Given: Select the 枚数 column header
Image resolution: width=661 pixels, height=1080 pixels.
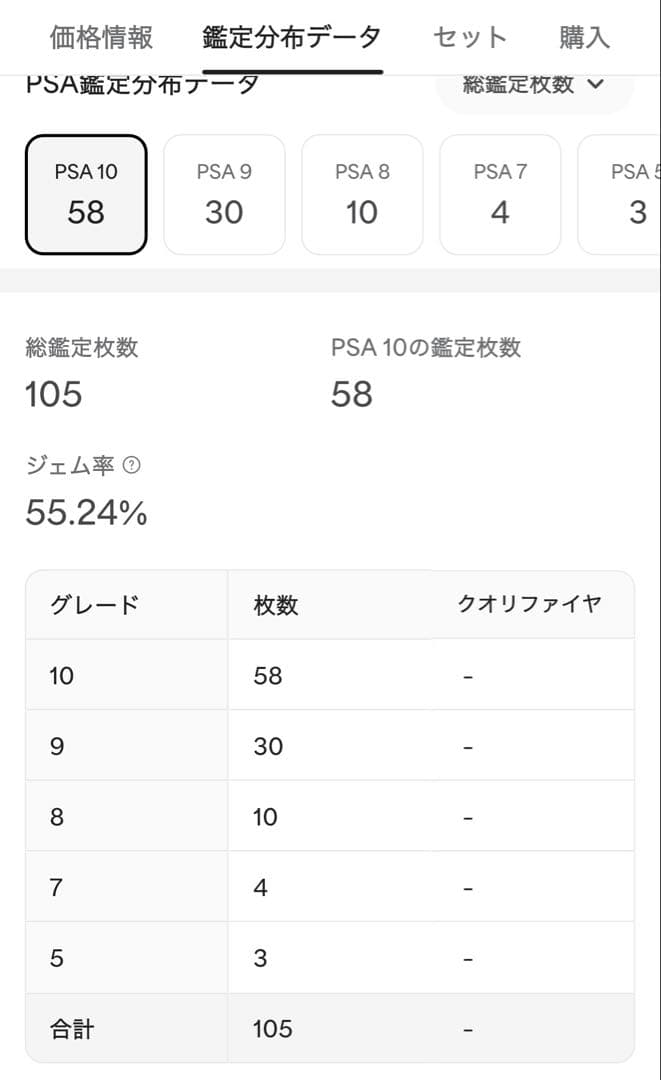Looking at the screenshot, I should [276, 604].
